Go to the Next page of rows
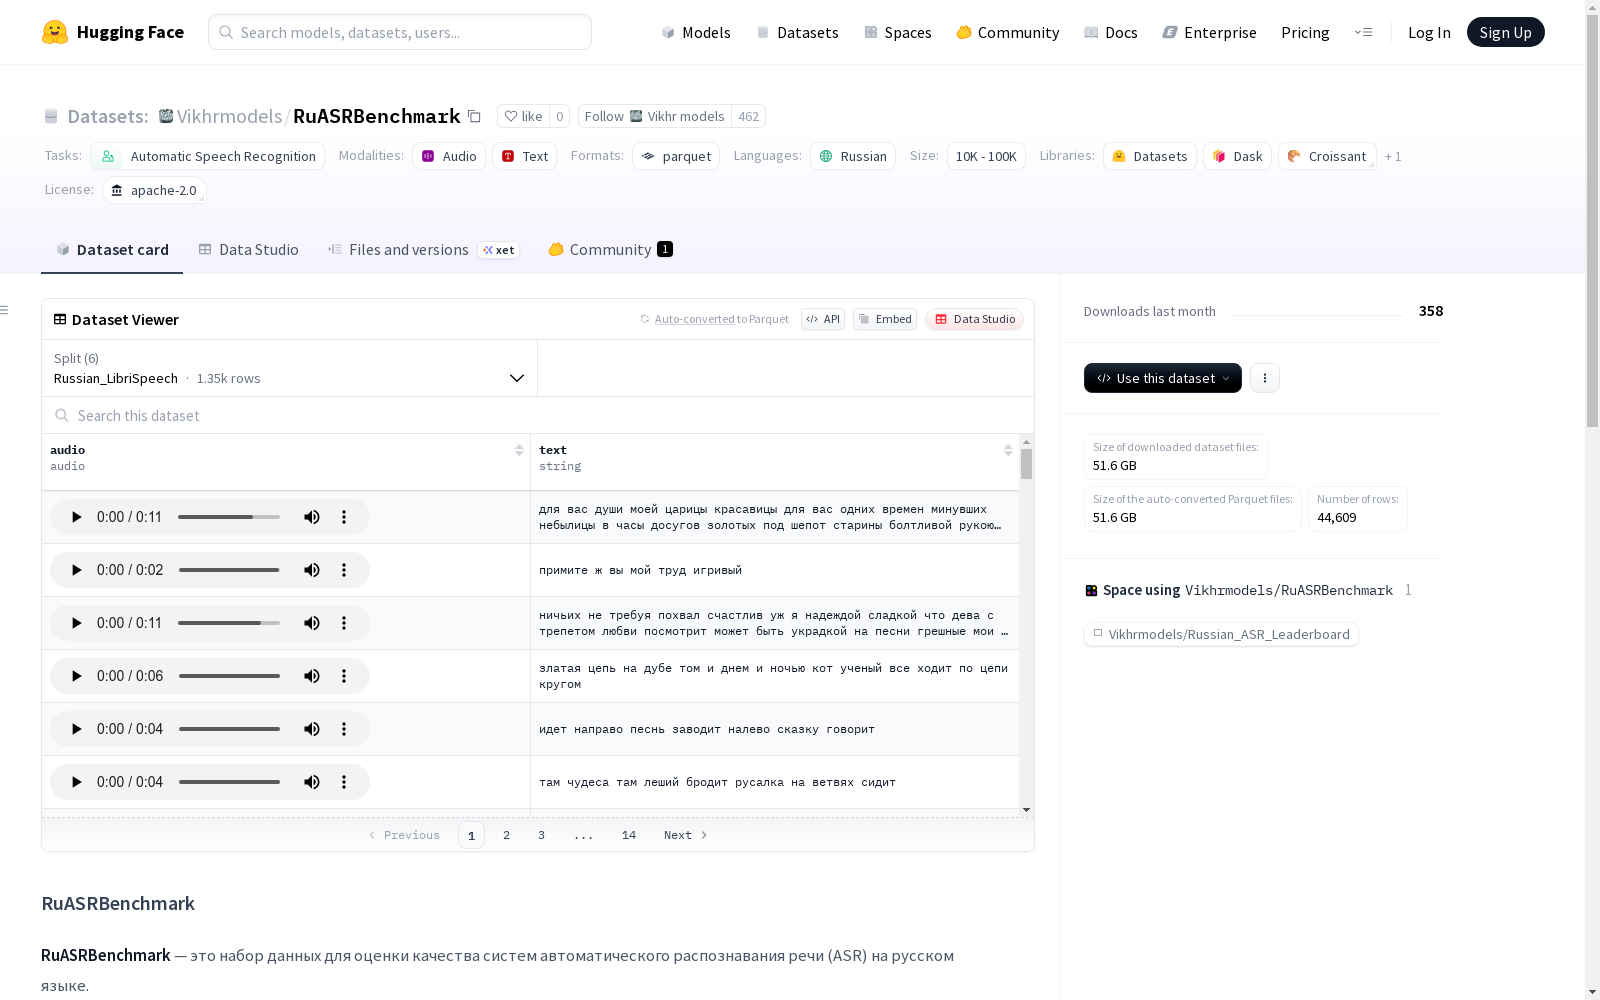 click(686, 835)
